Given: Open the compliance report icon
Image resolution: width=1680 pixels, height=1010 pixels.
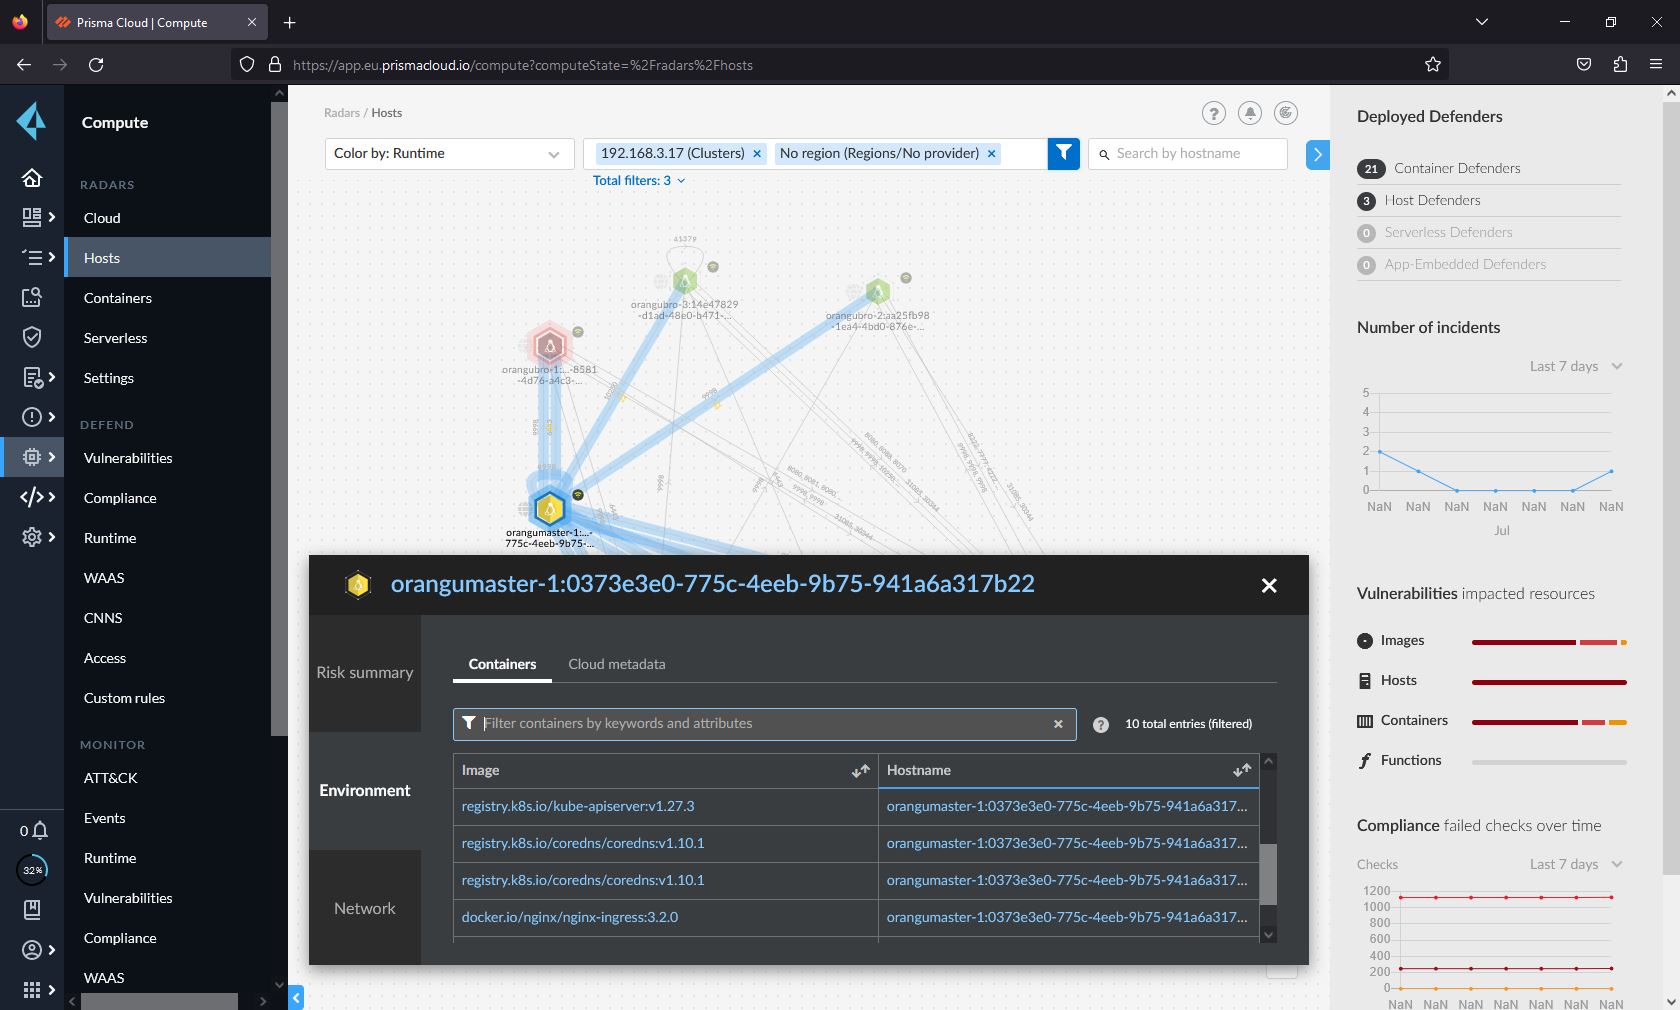Looking at the screenshot, I should click(32, 377).
